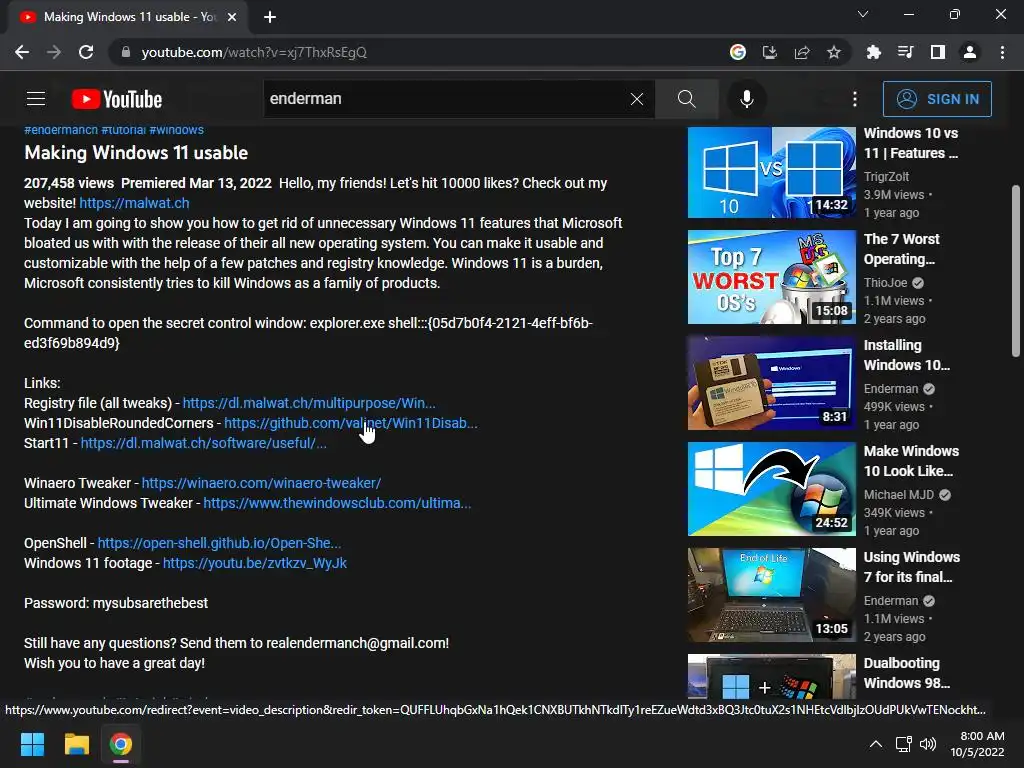Open a new tab with the plus button
This screenshot has height=768, width=1024.
tap(270, 17)
